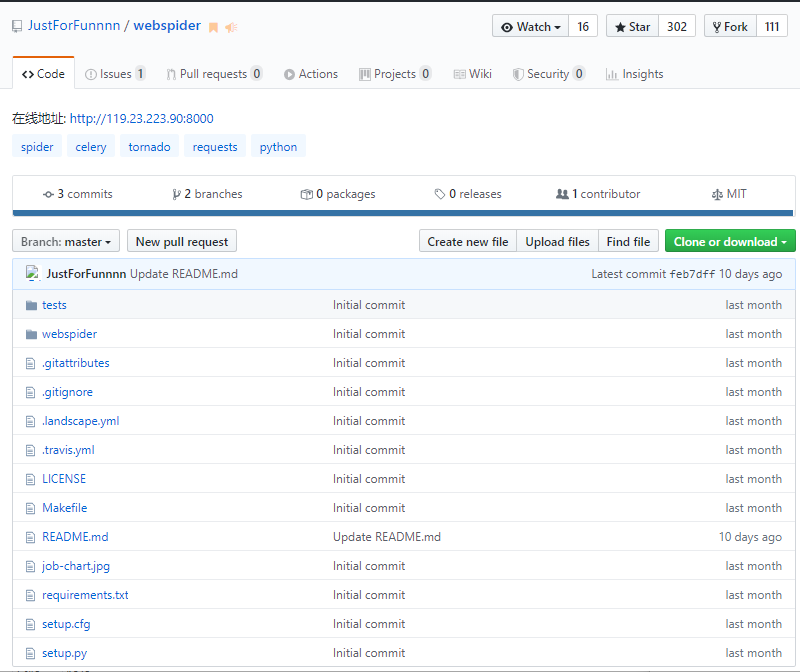Select the tornado topic tag
The image size is (800, 672).
click(x=149, y=147)
